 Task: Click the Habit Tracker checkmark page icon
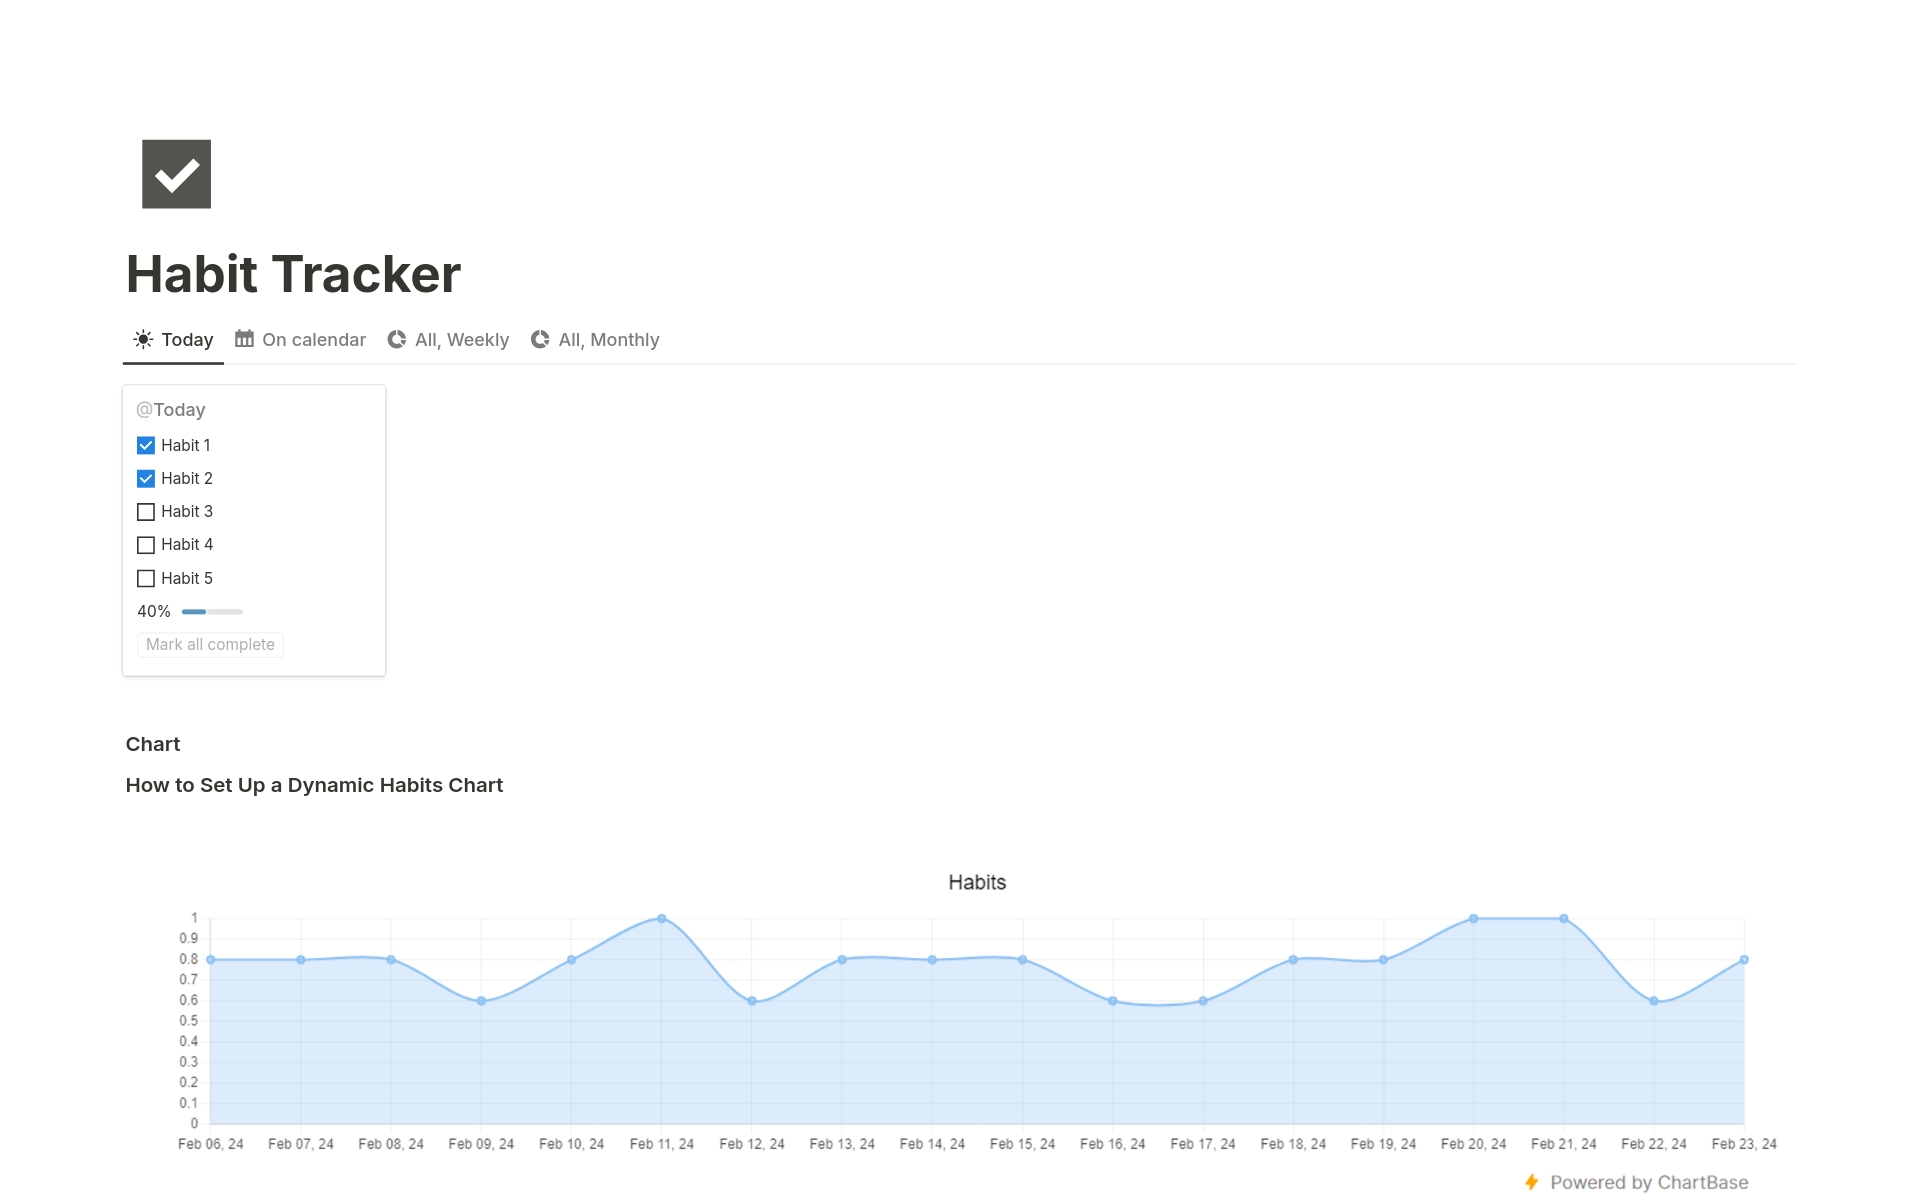point(176,174)
